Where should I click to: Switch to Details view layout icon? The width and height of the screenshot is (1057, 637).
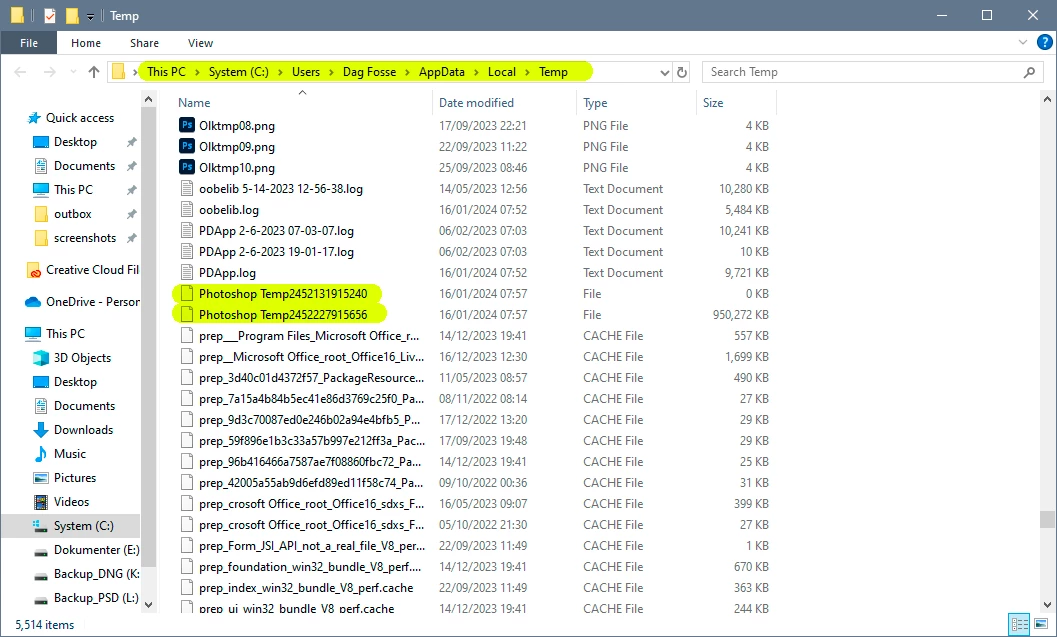tap(1019, 624)
